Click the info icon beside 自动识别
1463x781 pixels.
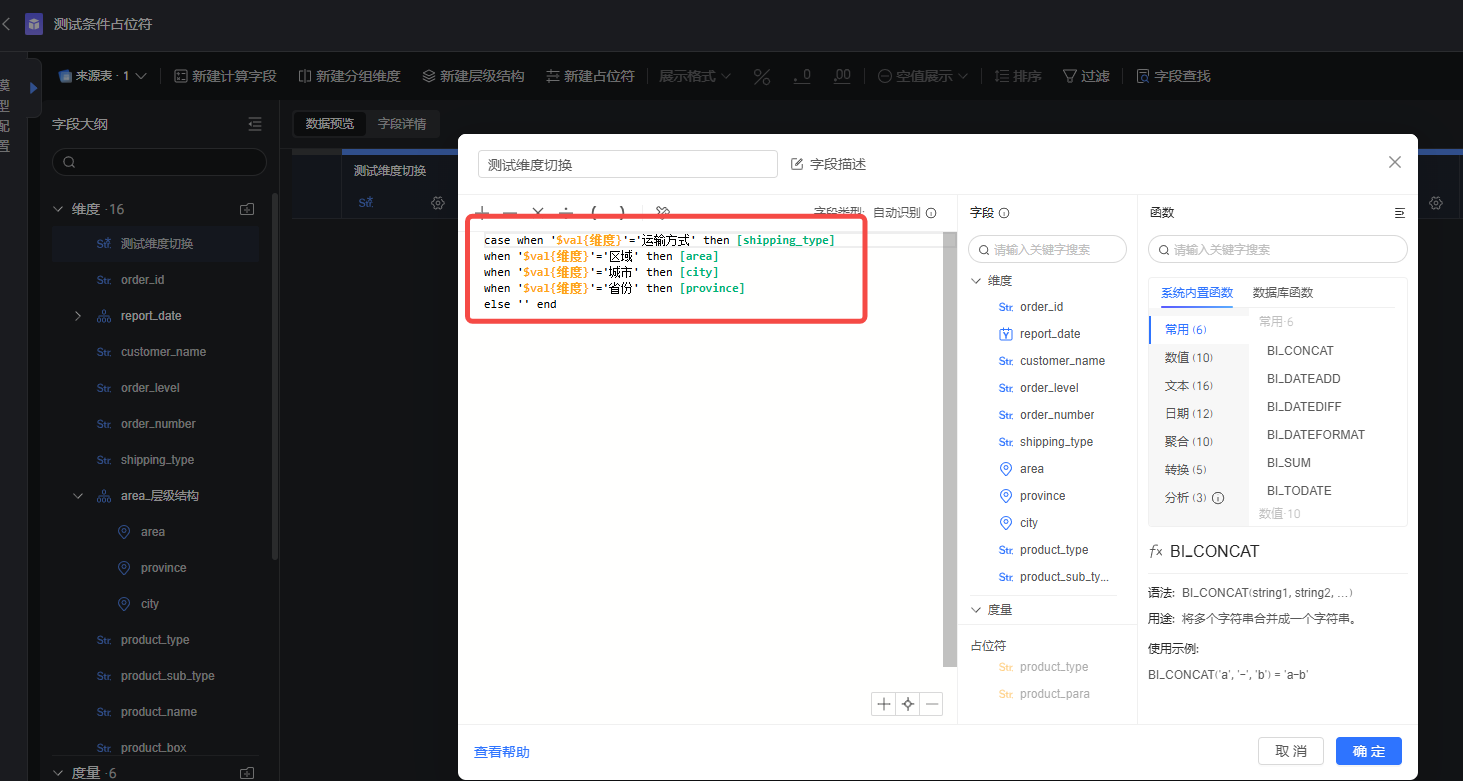pyautogui.click(x=931, y=213)
